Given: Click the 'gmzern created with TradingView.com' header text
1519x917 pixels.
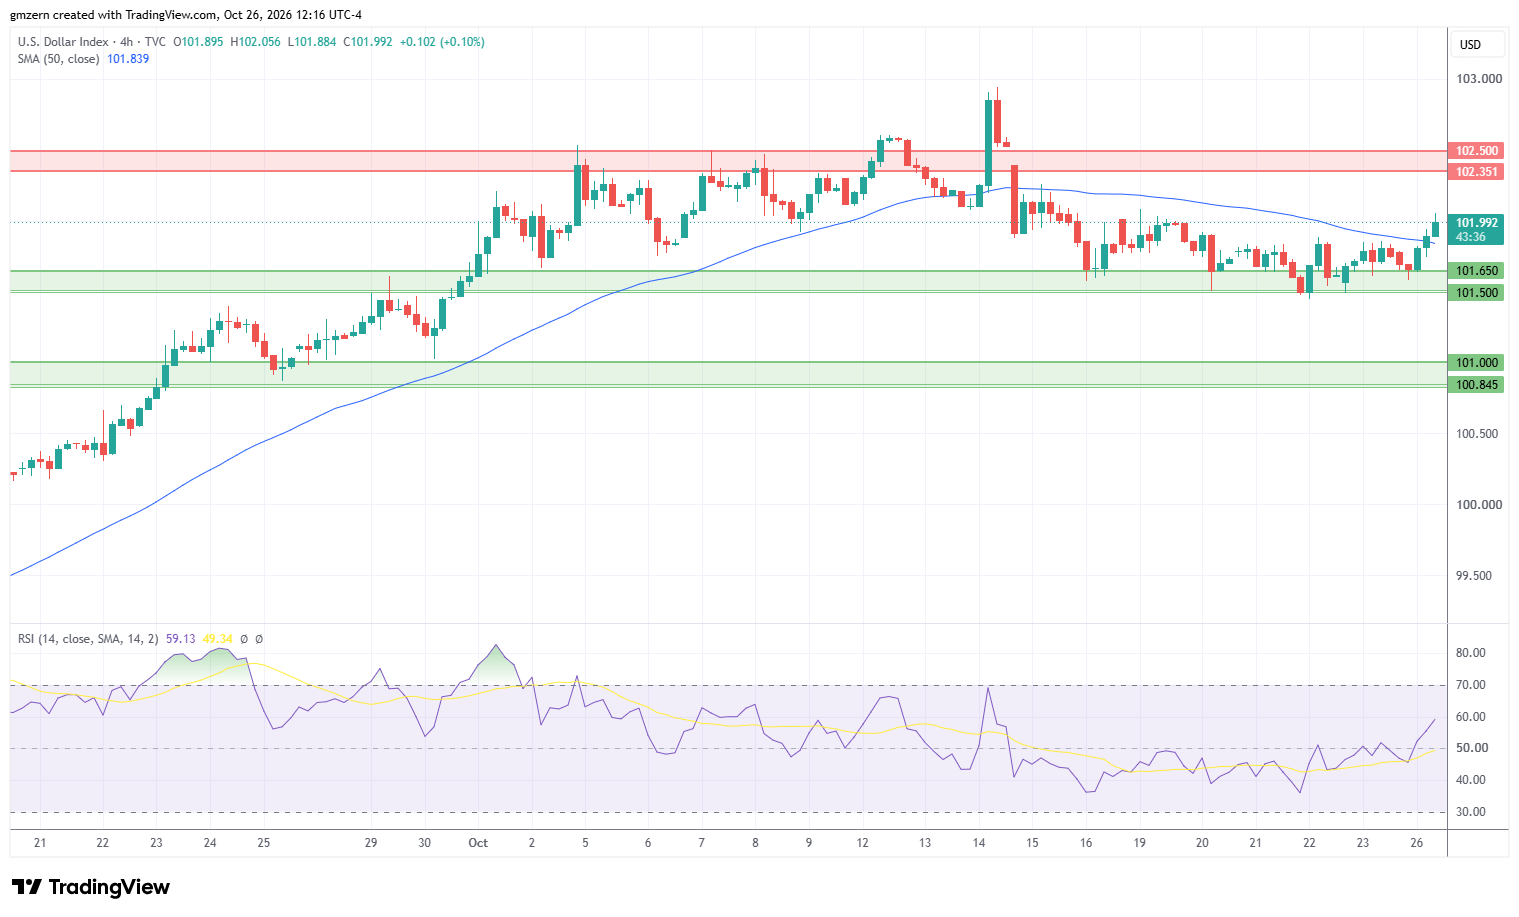Looking at the screenshot, I should pyautogui.click(x=114, y=15).
